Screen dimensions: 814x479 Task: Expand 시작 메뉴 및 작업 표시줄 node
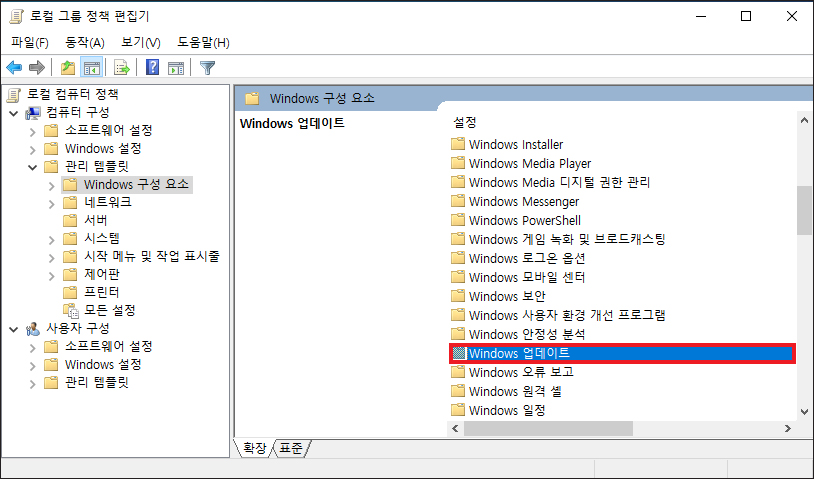[51, 257]
